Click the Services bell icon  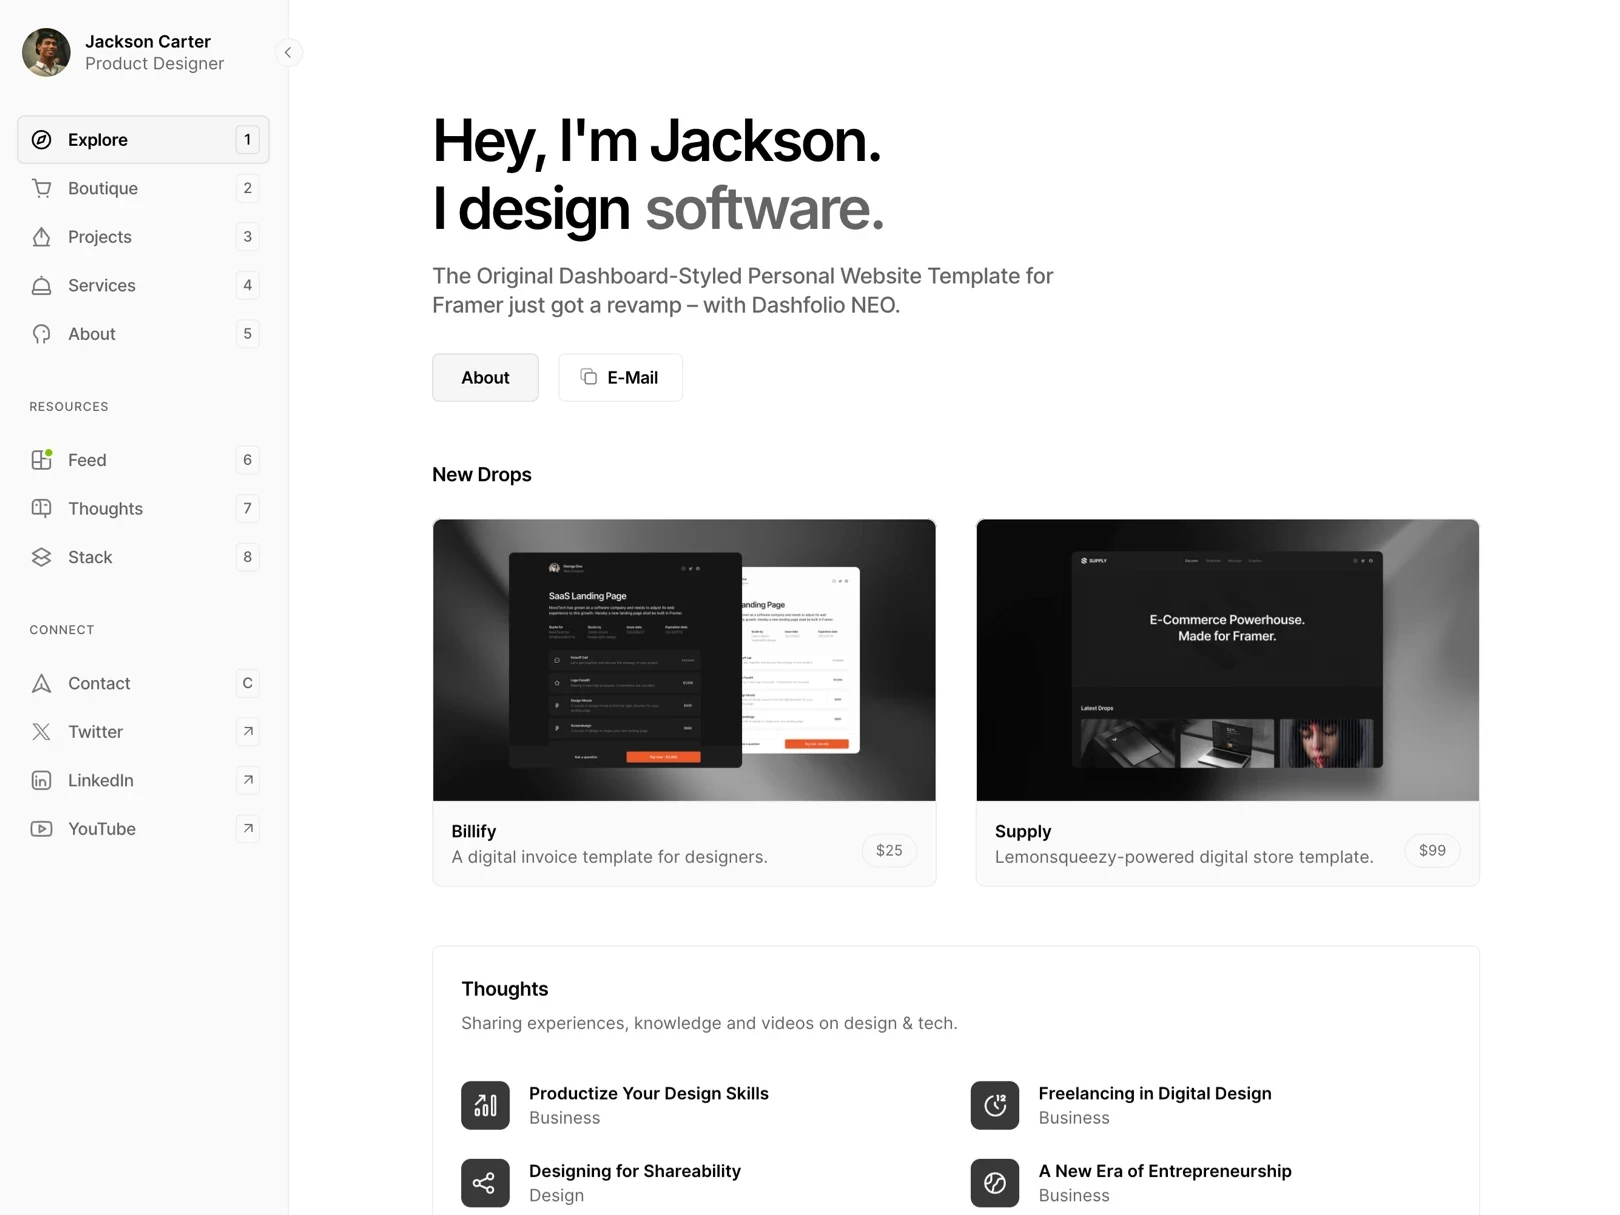pos(41,286)
